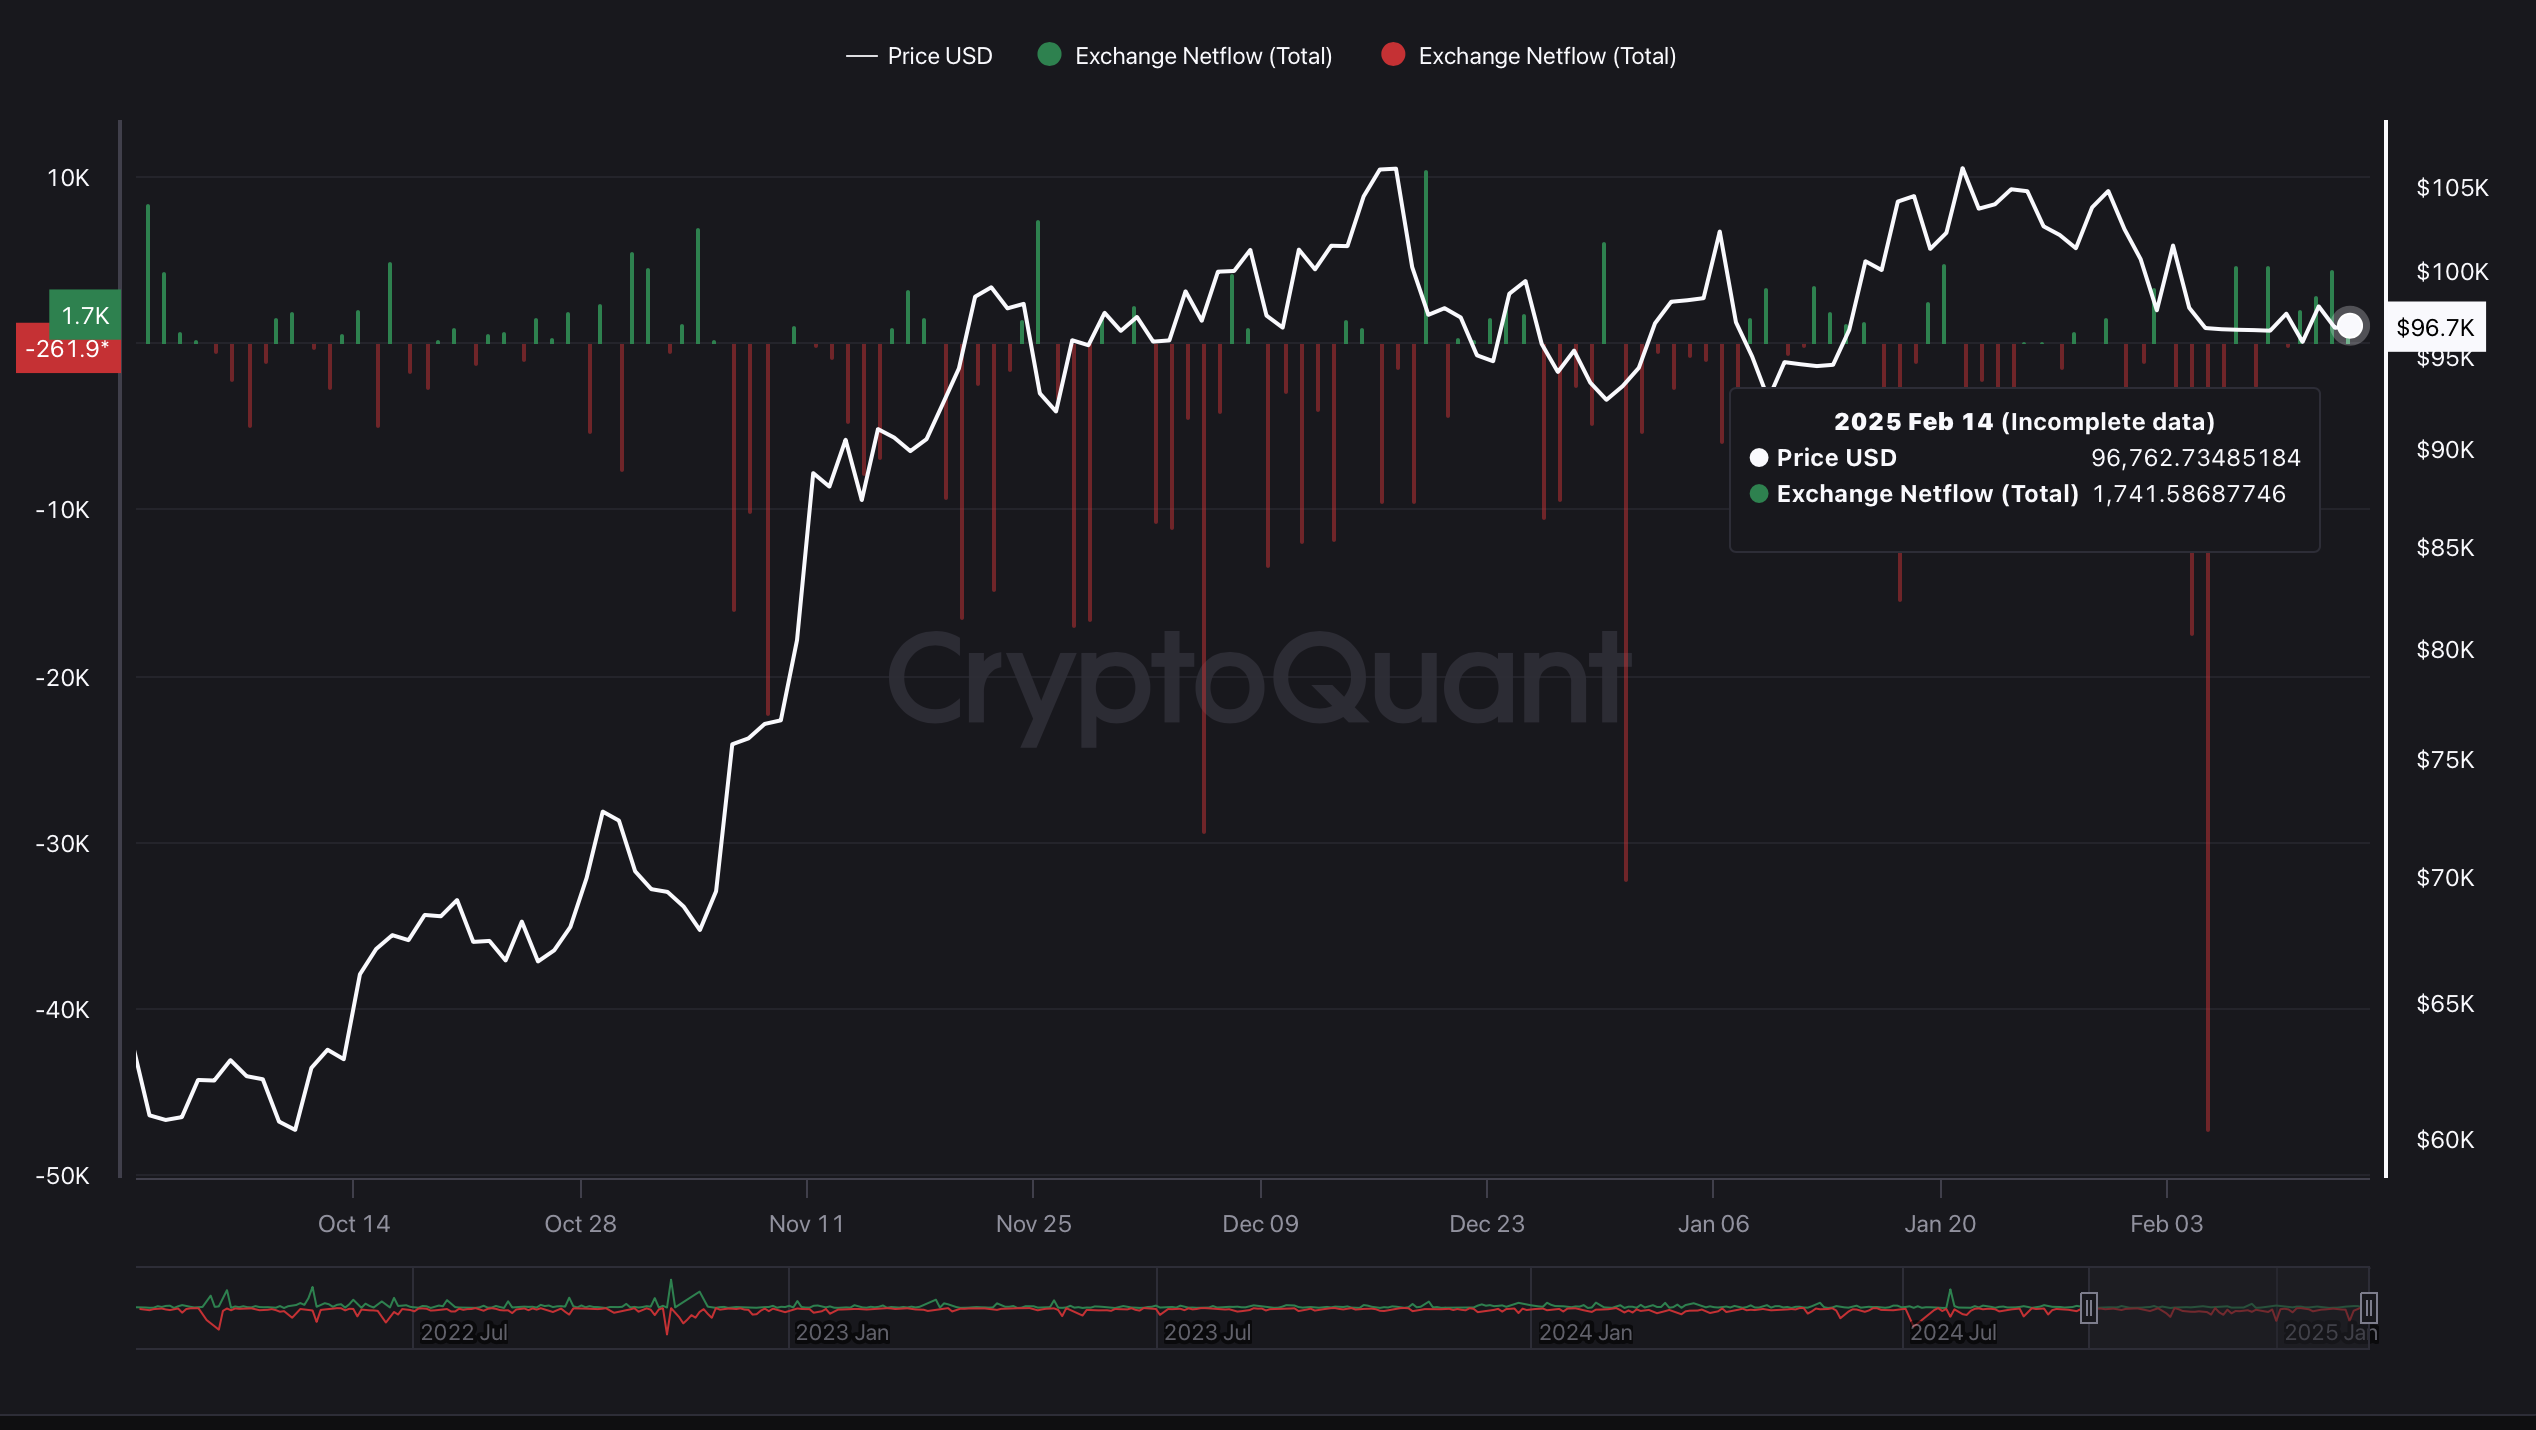This screenshot has height=1430, width=2536.
Task: Click the white dot beside tooltip Price USD value
Action: pos(1757,458)
